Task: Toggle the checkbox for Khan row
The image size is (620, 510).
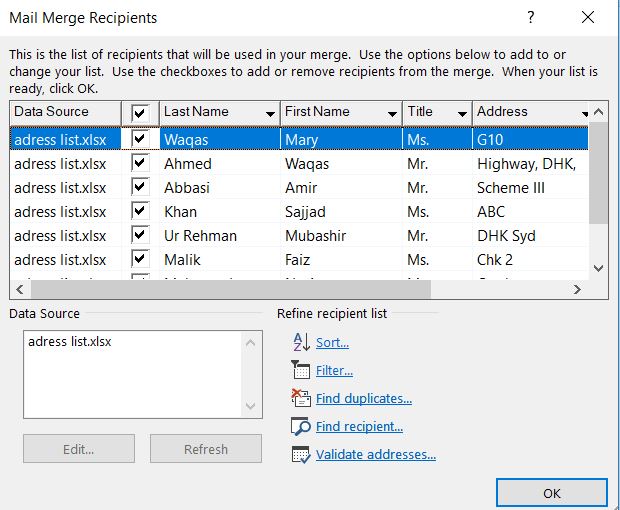Action: tap(140, 211)
